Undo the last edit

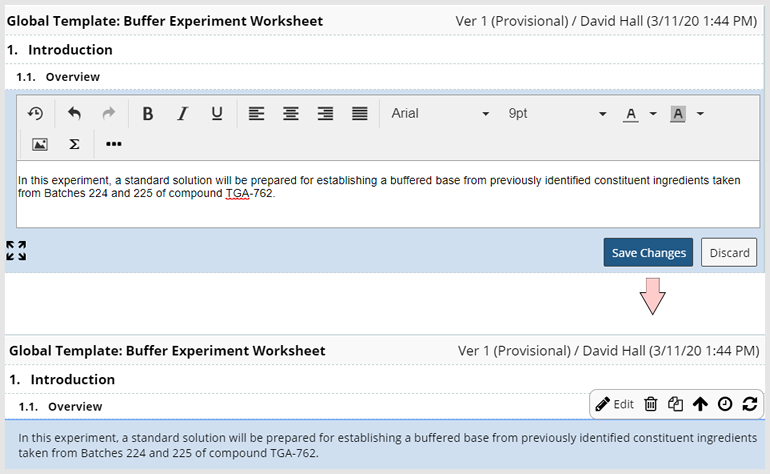(x=74, y=113)
